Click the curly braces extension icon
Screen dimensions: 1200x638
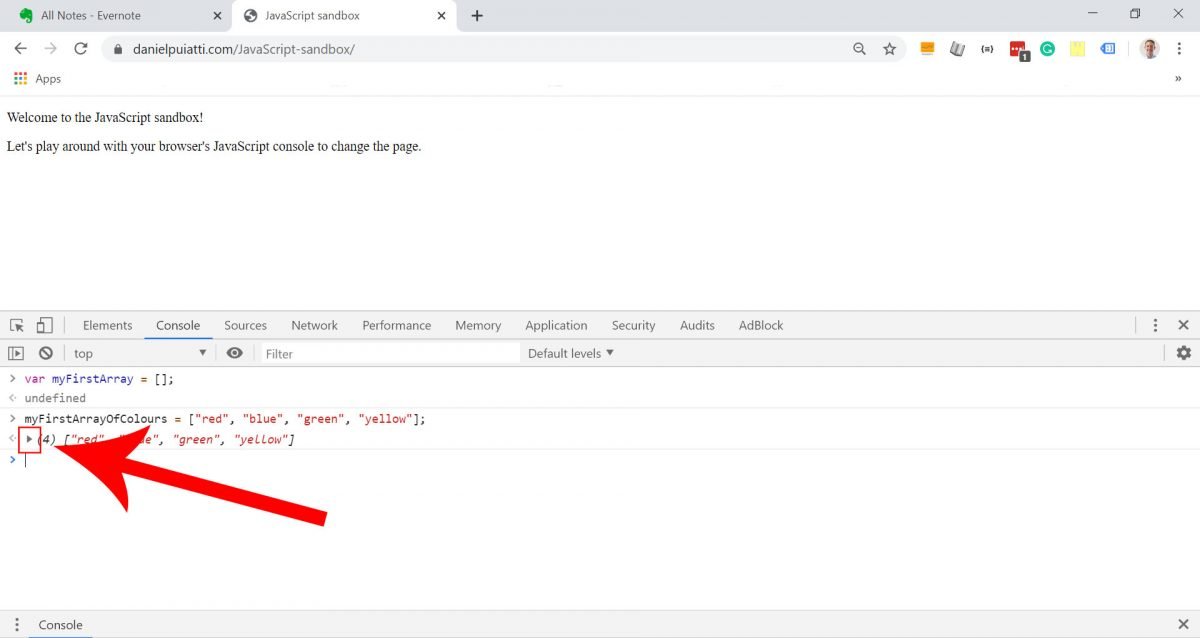(987, 49)
